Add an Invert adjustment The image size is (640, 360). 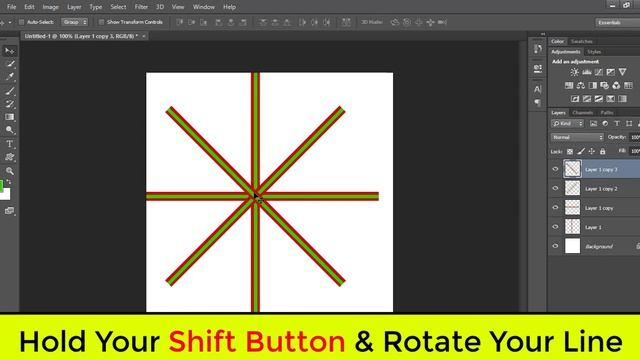pyautogui.click(x=575, y=99)
